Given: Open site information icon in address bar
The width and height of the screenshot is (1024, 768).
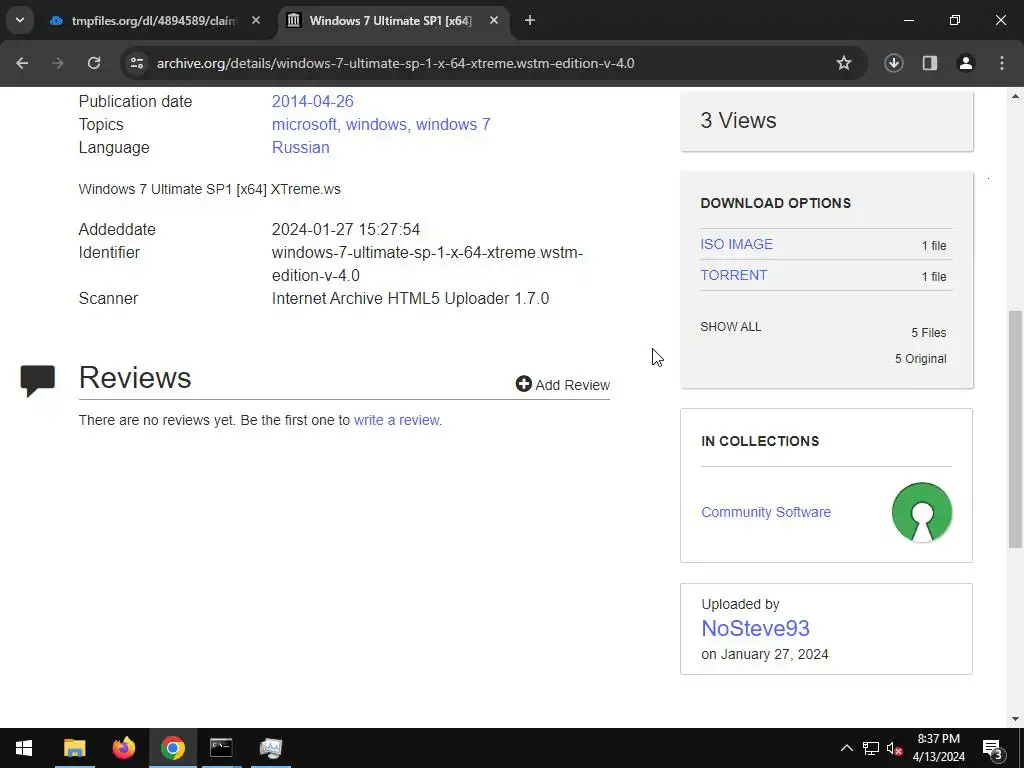Looking at the screenshot, I should click(136, 63).
